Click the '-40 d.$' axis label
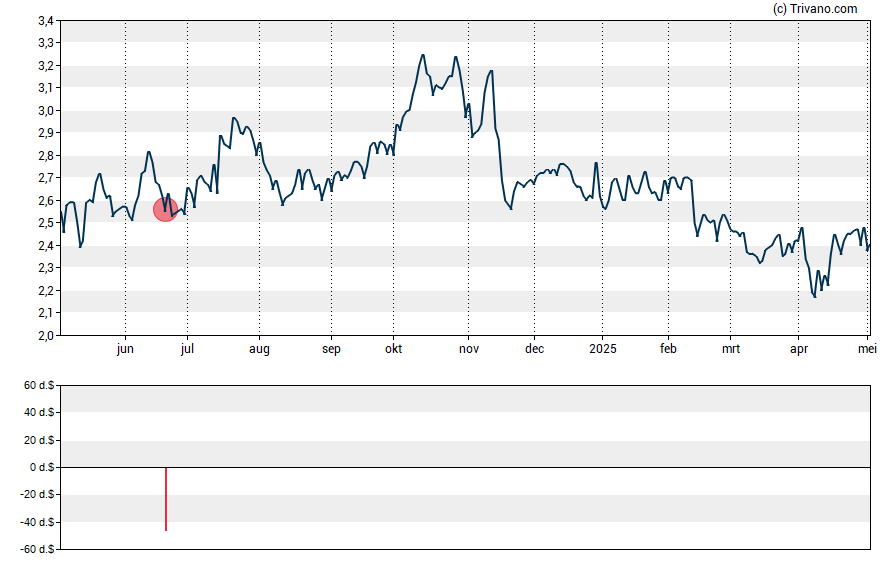Viewport: 888px width, 565px height. point(37,523)
